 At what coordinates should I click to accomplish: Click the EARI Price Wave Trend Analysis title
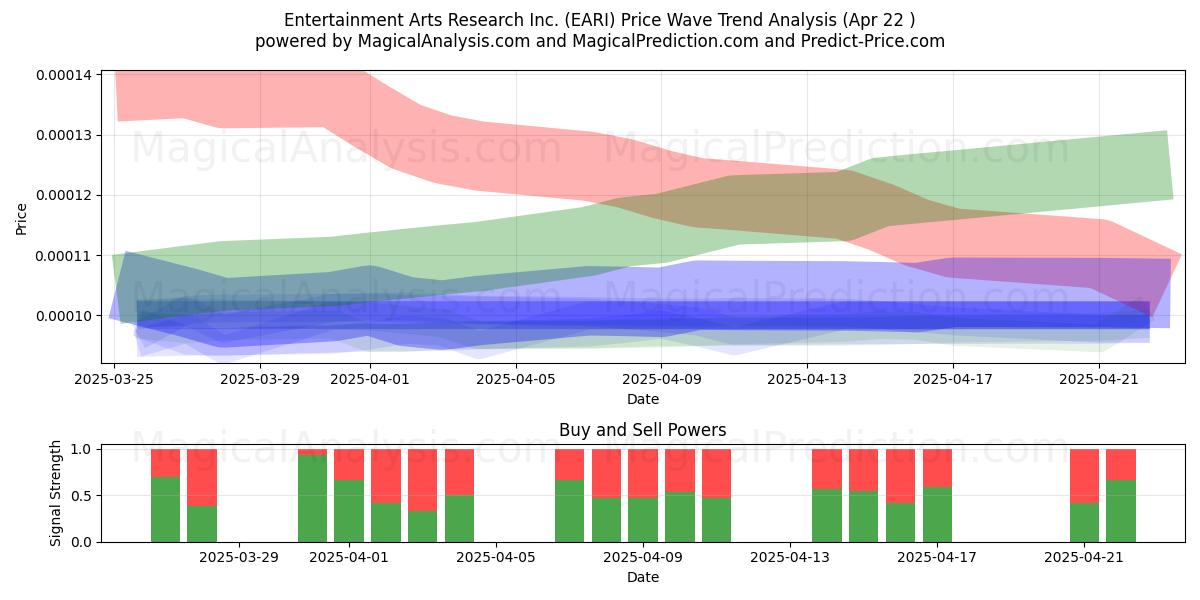[600, 20]
